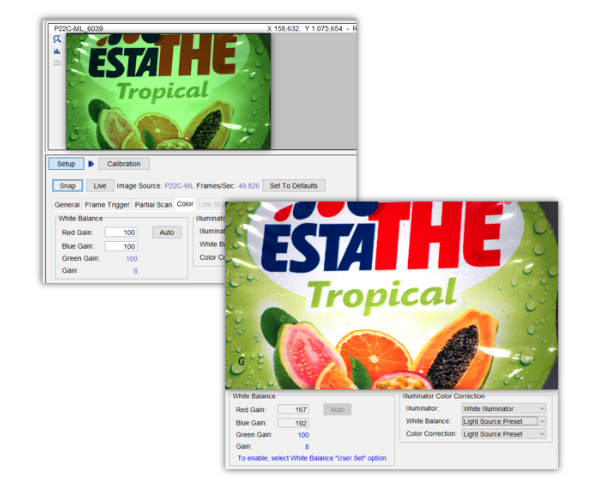The height and width of the screenshot is (479, 590).
Task: Expand the White Balance preset dropdown
Action: pos(504,421)
